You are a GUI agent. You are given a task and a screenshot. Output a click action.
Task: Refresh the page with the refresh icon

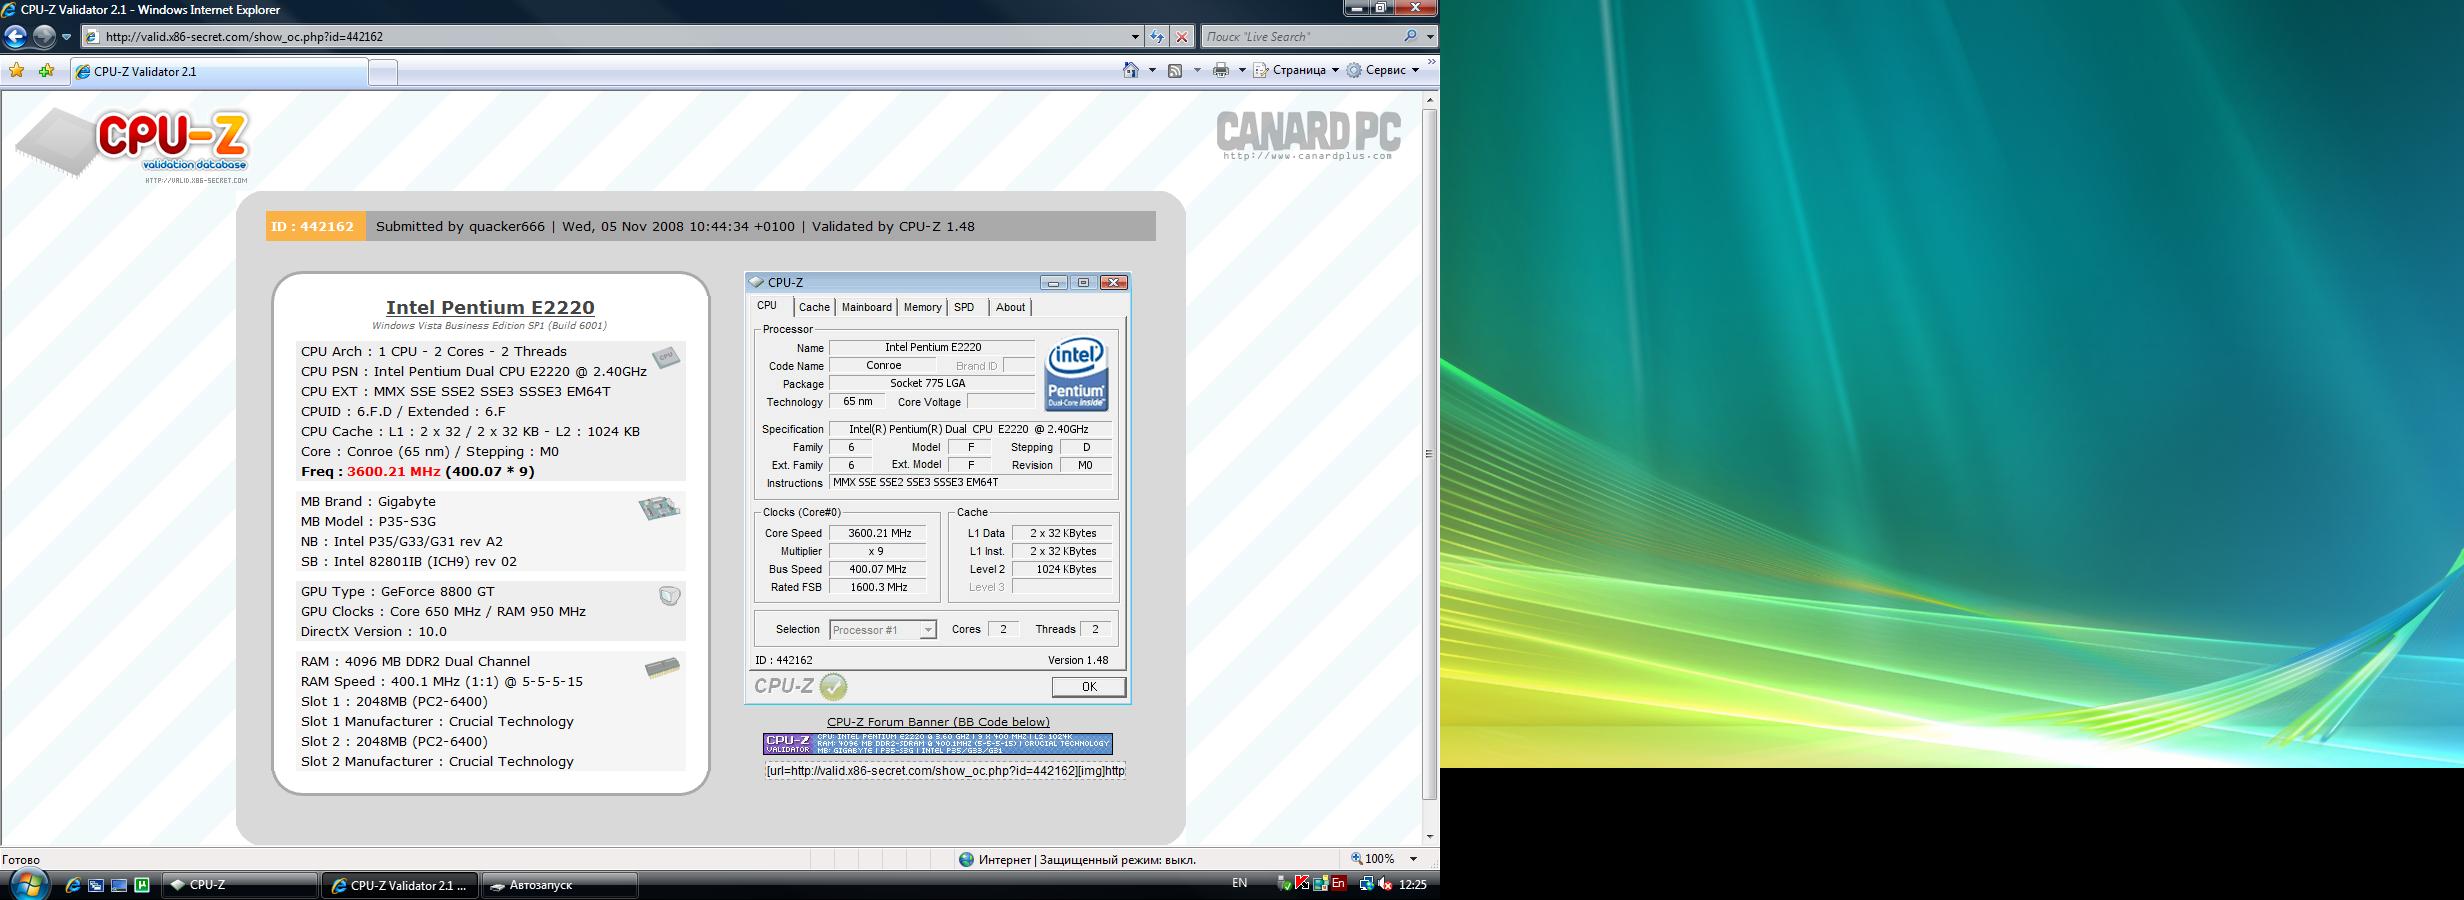[x=1157, y=37]
